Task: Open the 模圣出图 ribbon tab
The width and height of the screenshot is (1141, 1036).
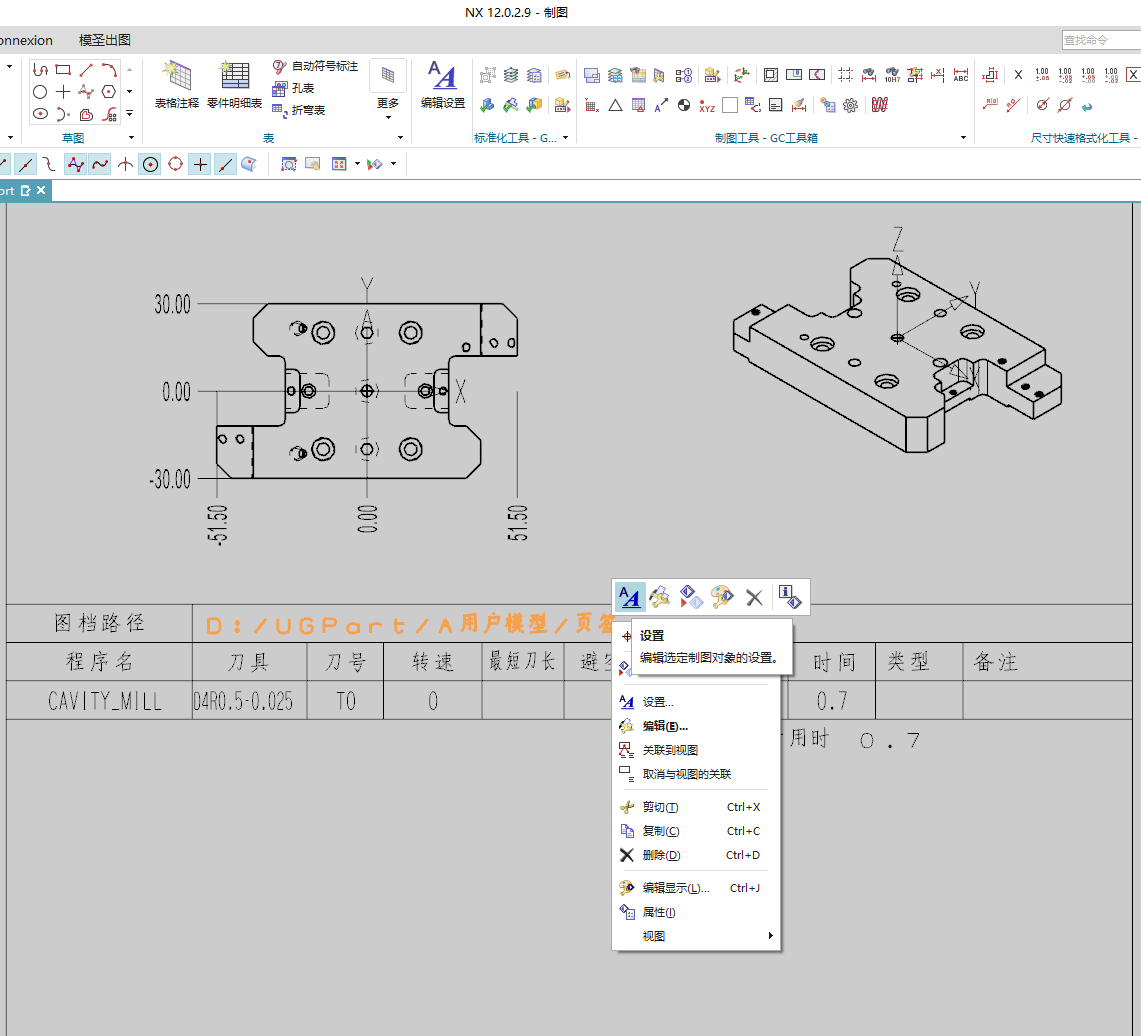Action: 105,41
